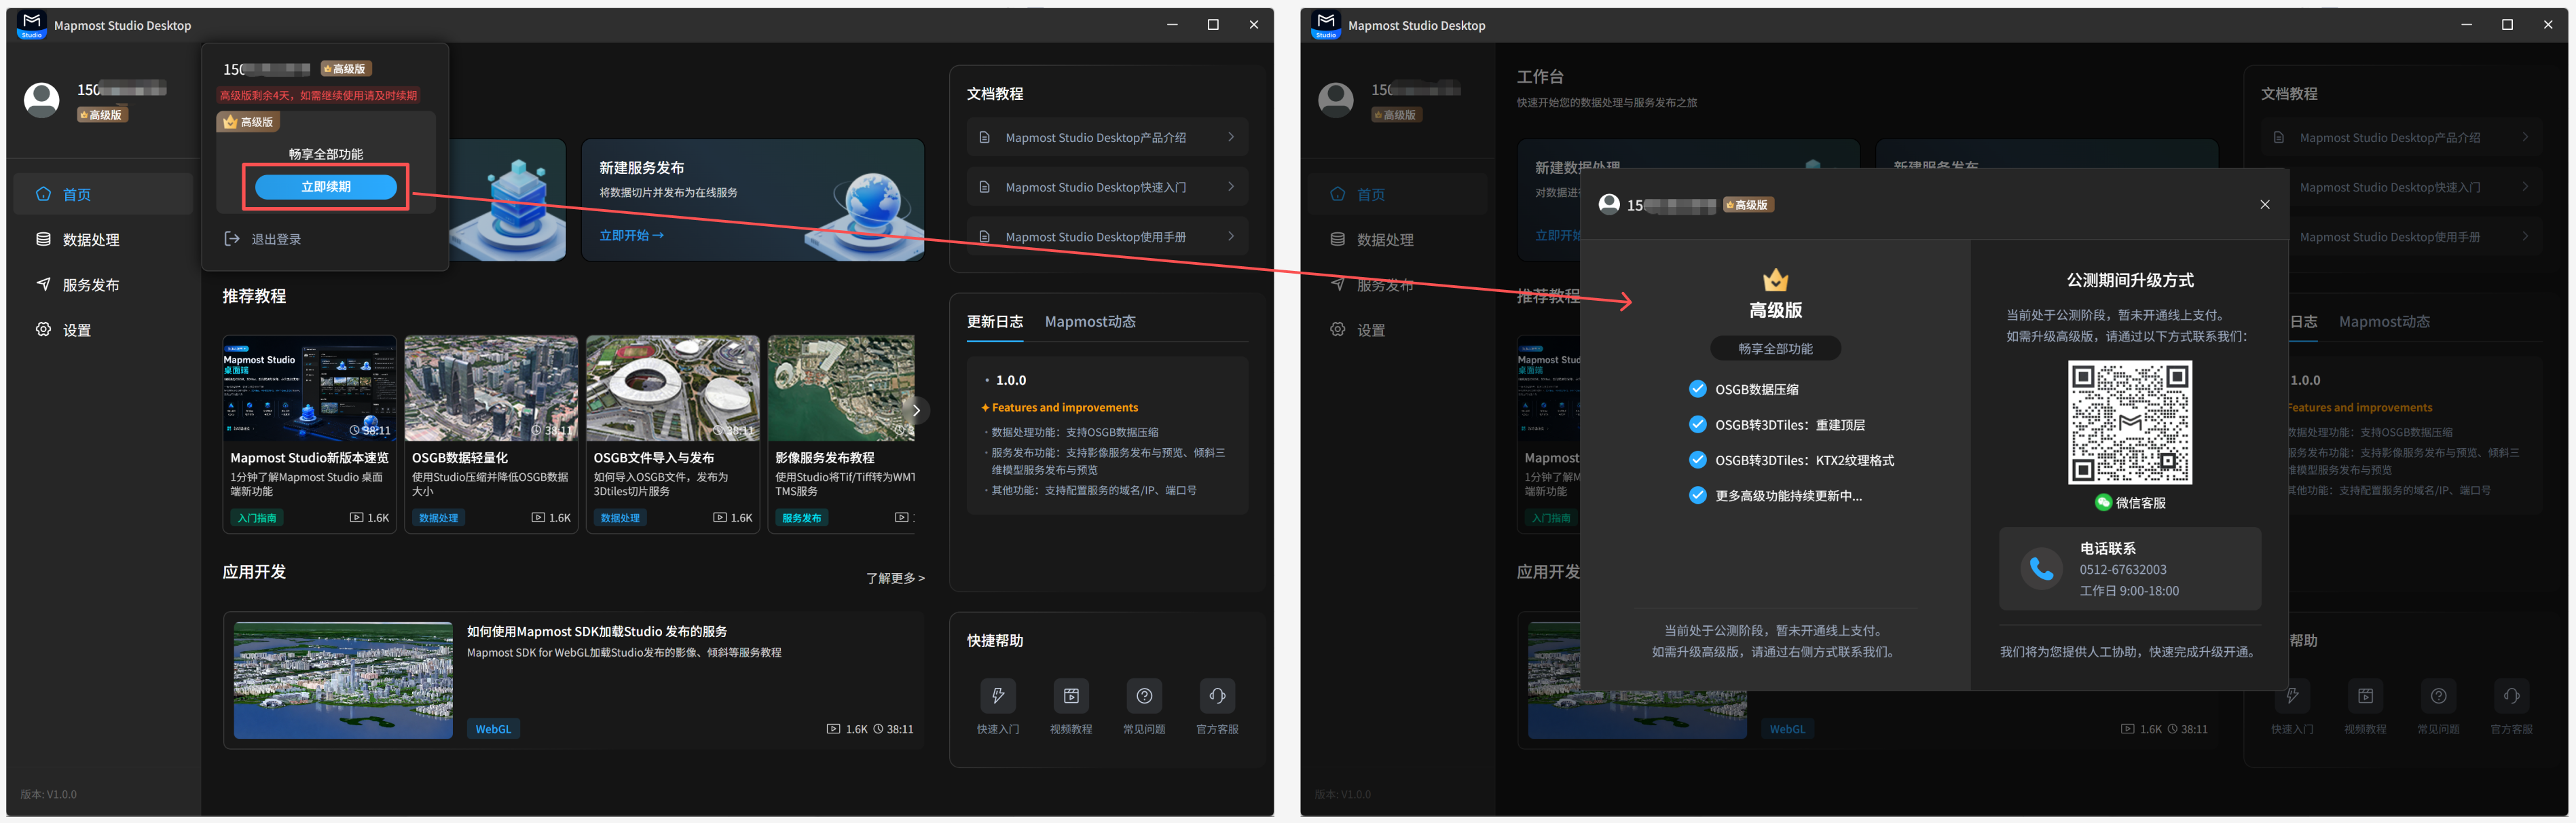
Task: Click the home icon next to 首页, left window
Action: tap(43, 194)
